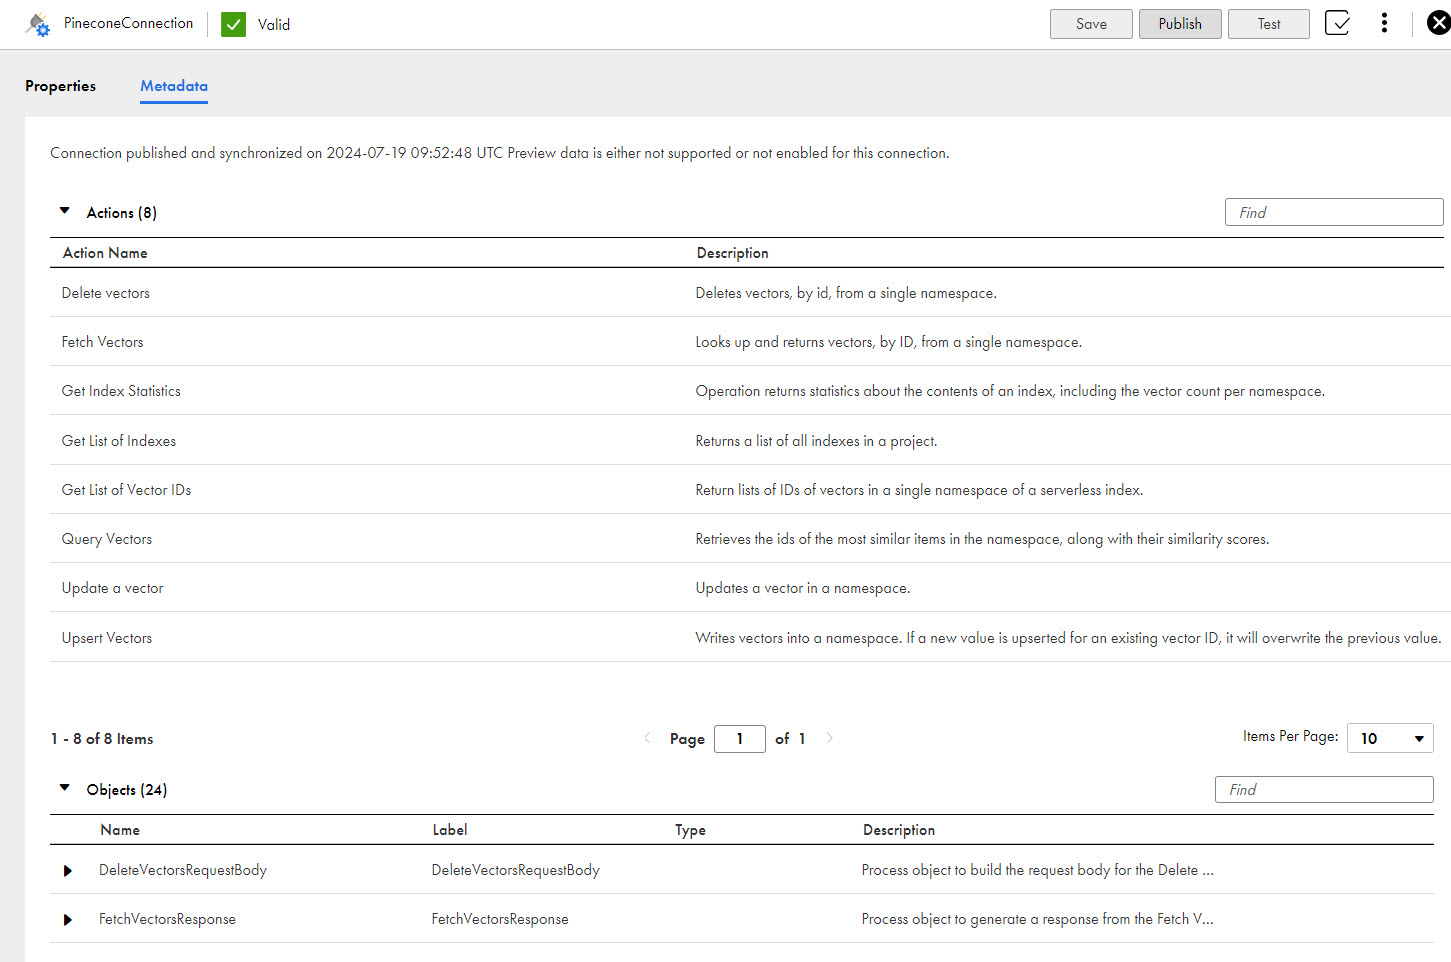Collapse the Objects (24) section
The height and width of the screenshot is (962, 1451).
click(65, 788)
